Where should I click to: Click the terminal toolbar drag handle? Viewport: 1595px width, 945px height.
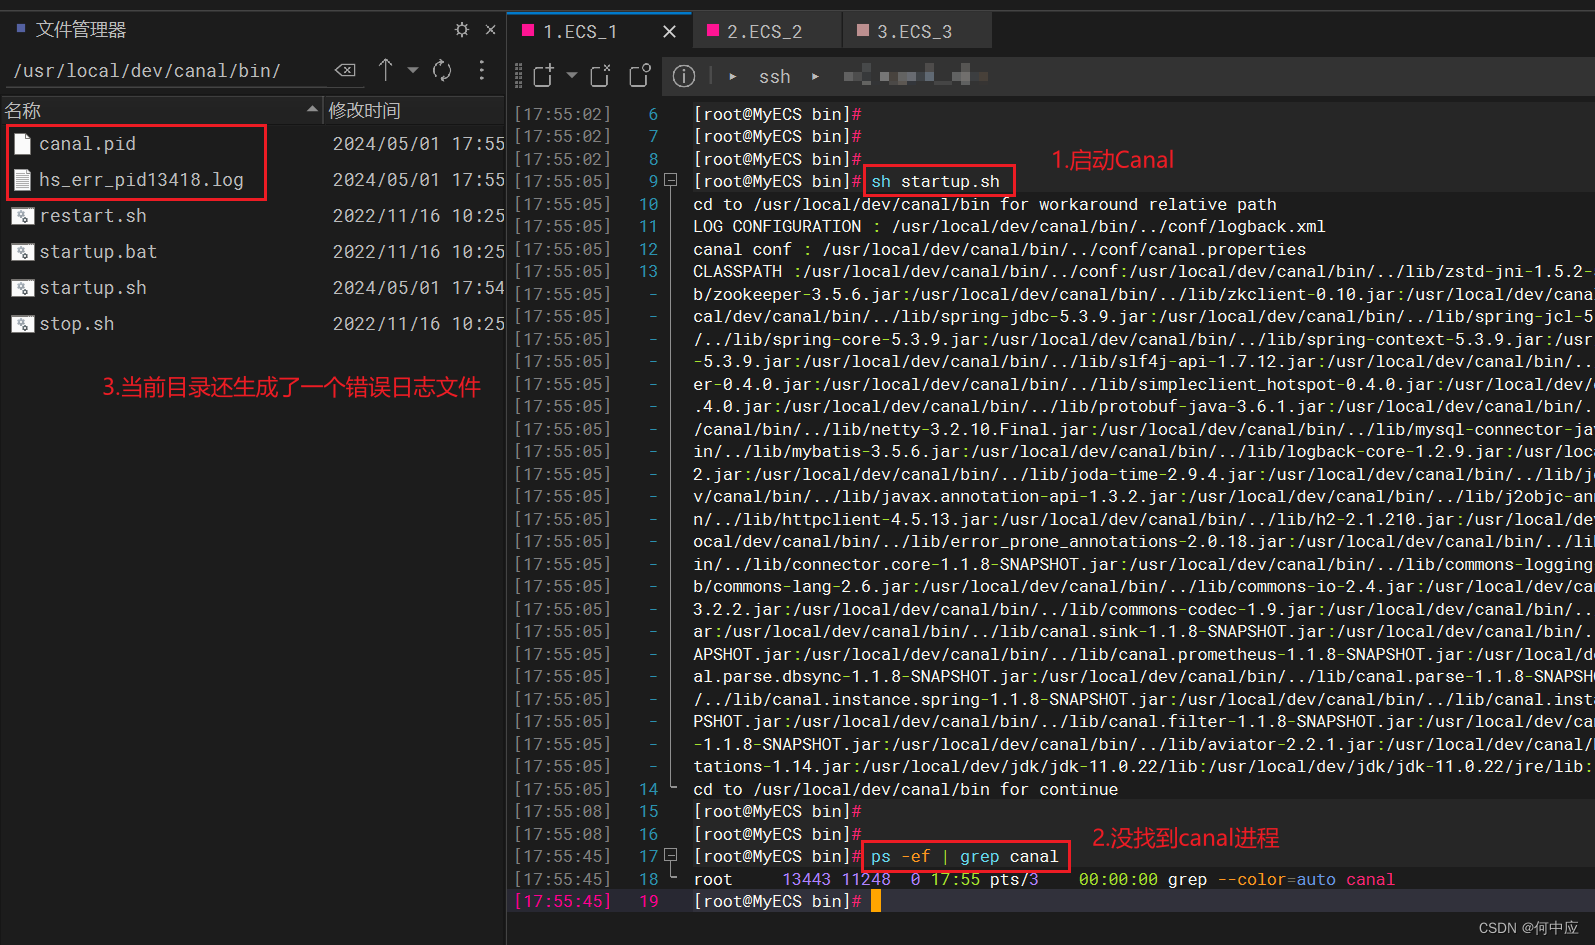coord(518,76)
